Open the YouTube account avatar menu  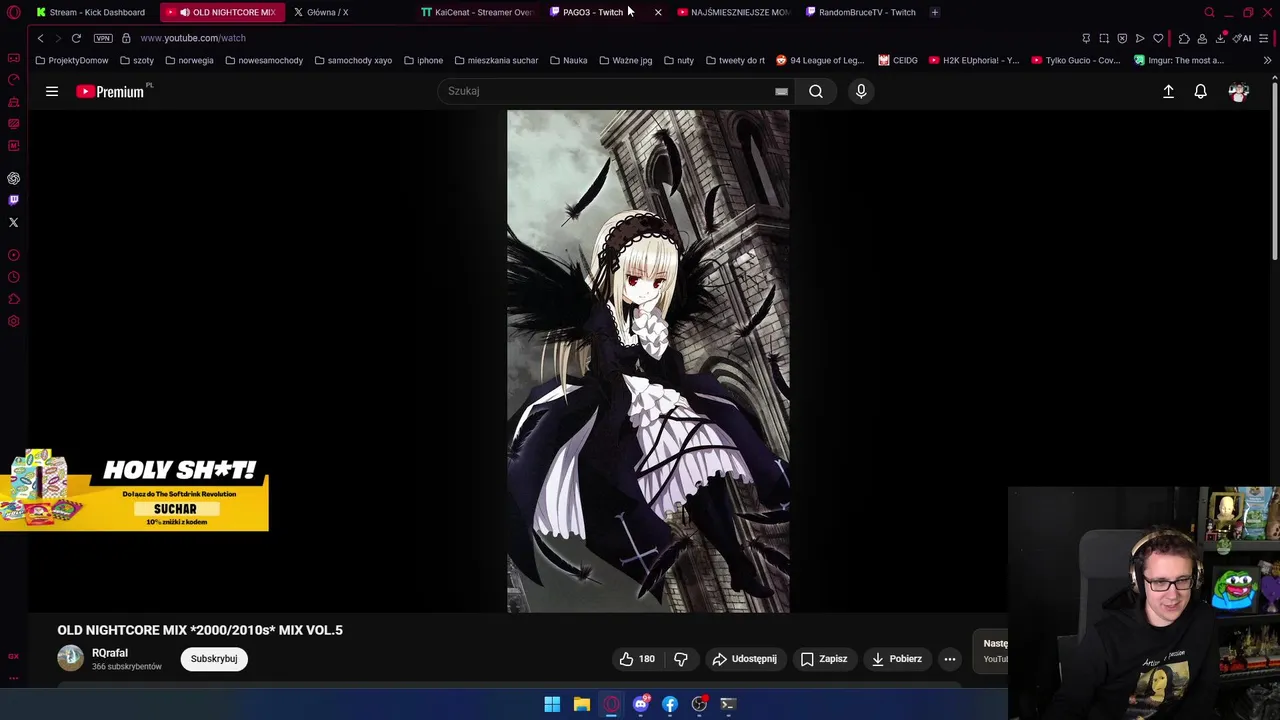1239,91
